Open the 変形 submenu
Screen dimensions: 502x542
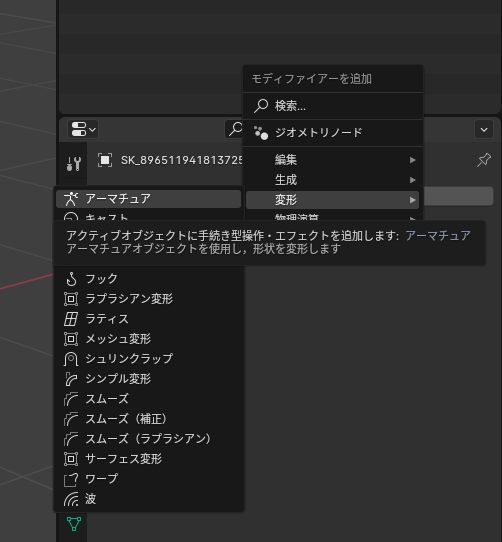click(x=333, y=200)
